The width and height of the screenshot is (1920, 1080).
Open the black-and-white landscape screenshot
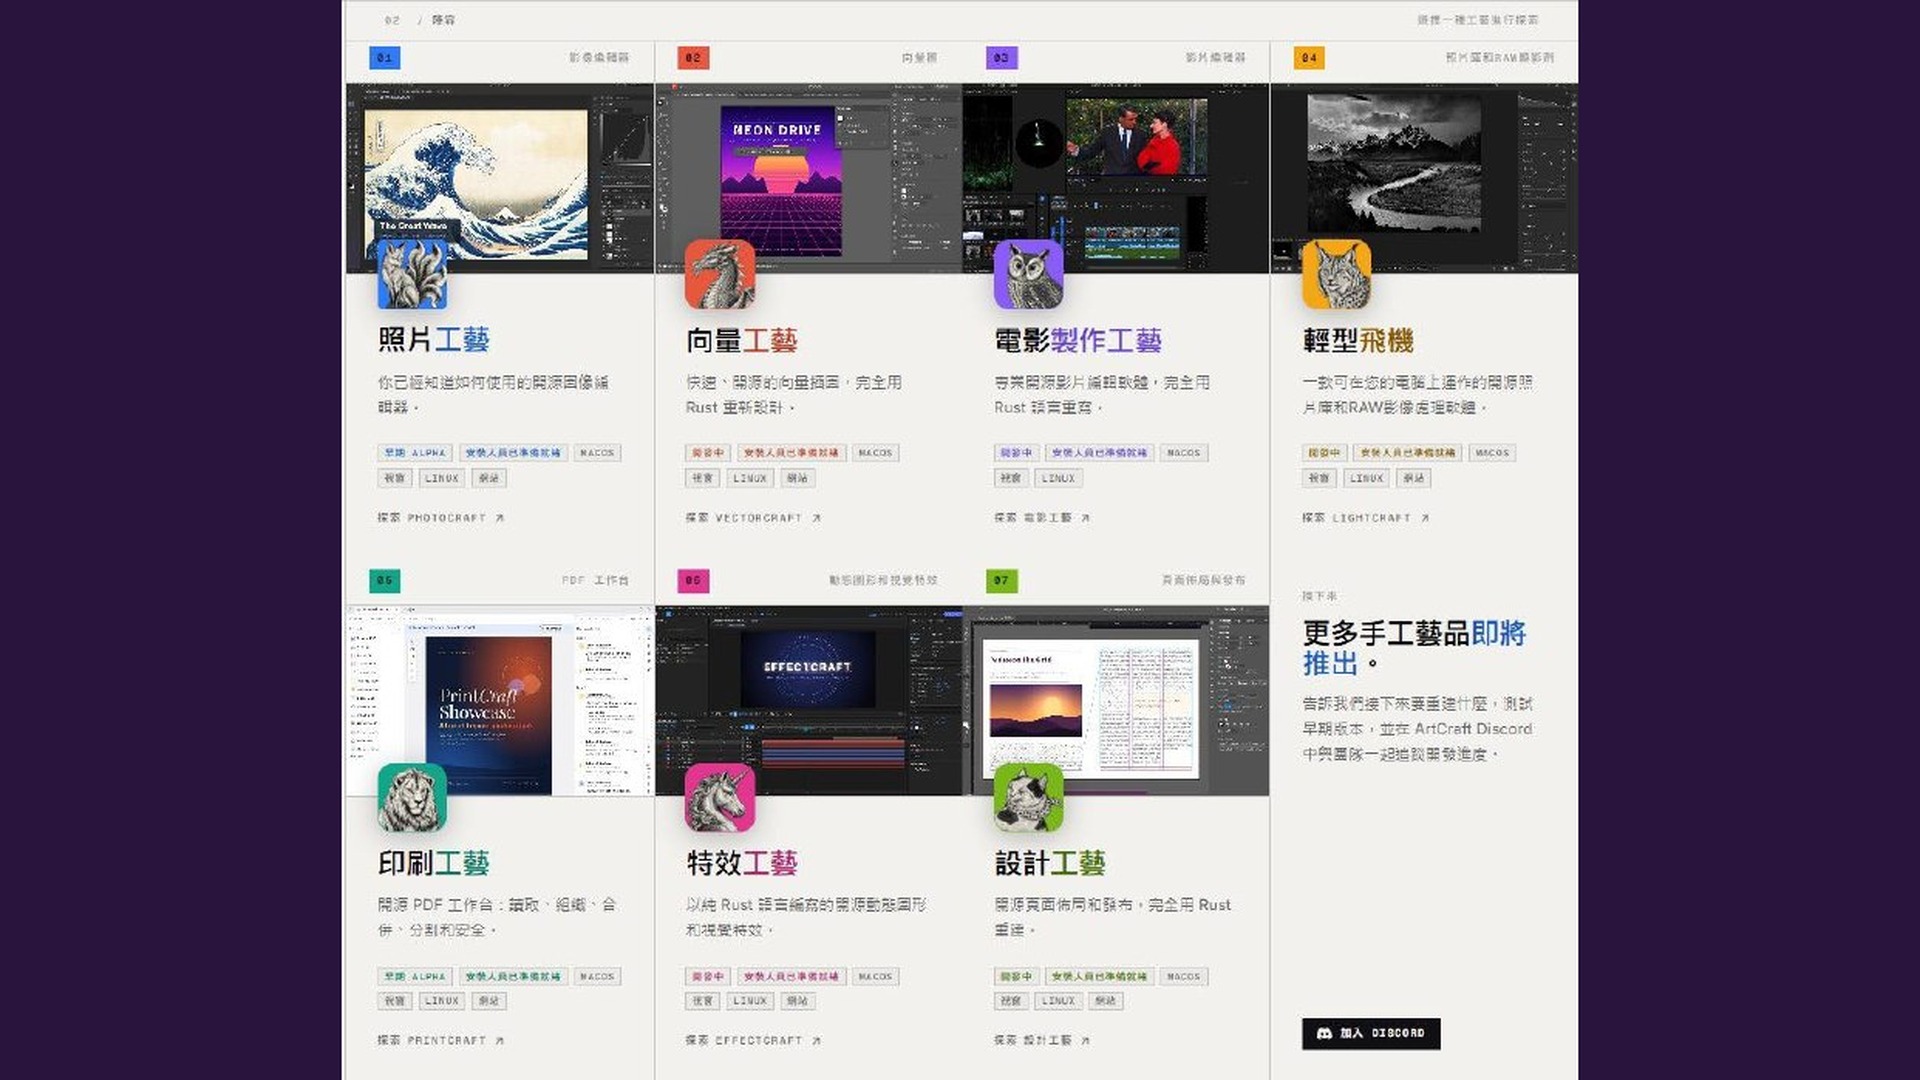1424,178
